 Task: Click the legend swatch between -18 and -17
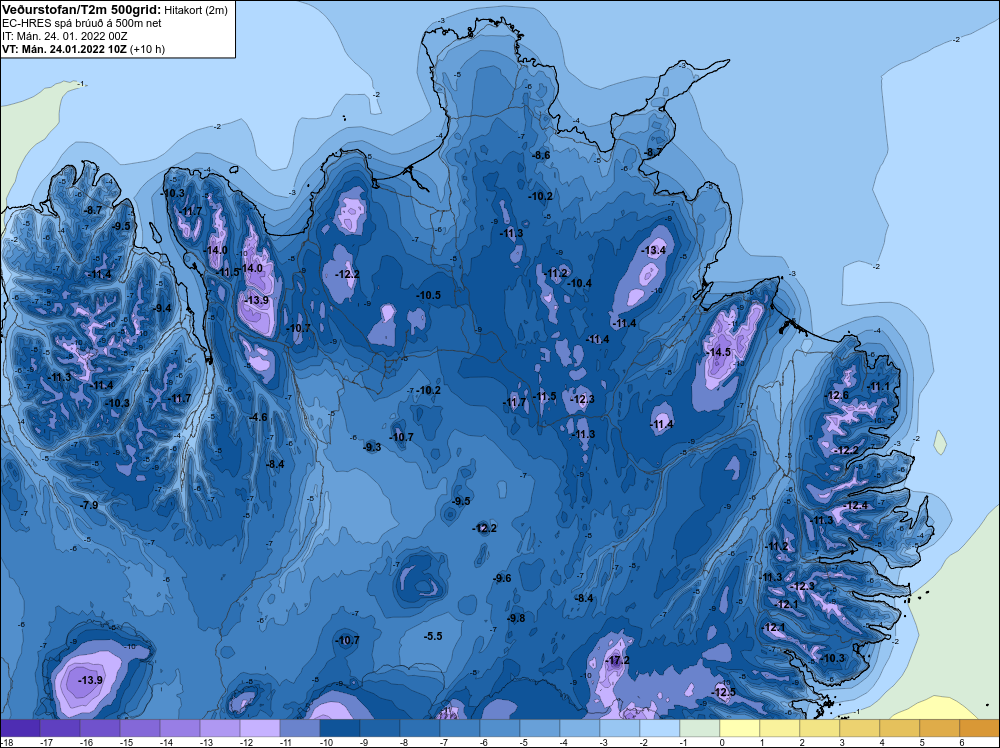pos(20,728)
